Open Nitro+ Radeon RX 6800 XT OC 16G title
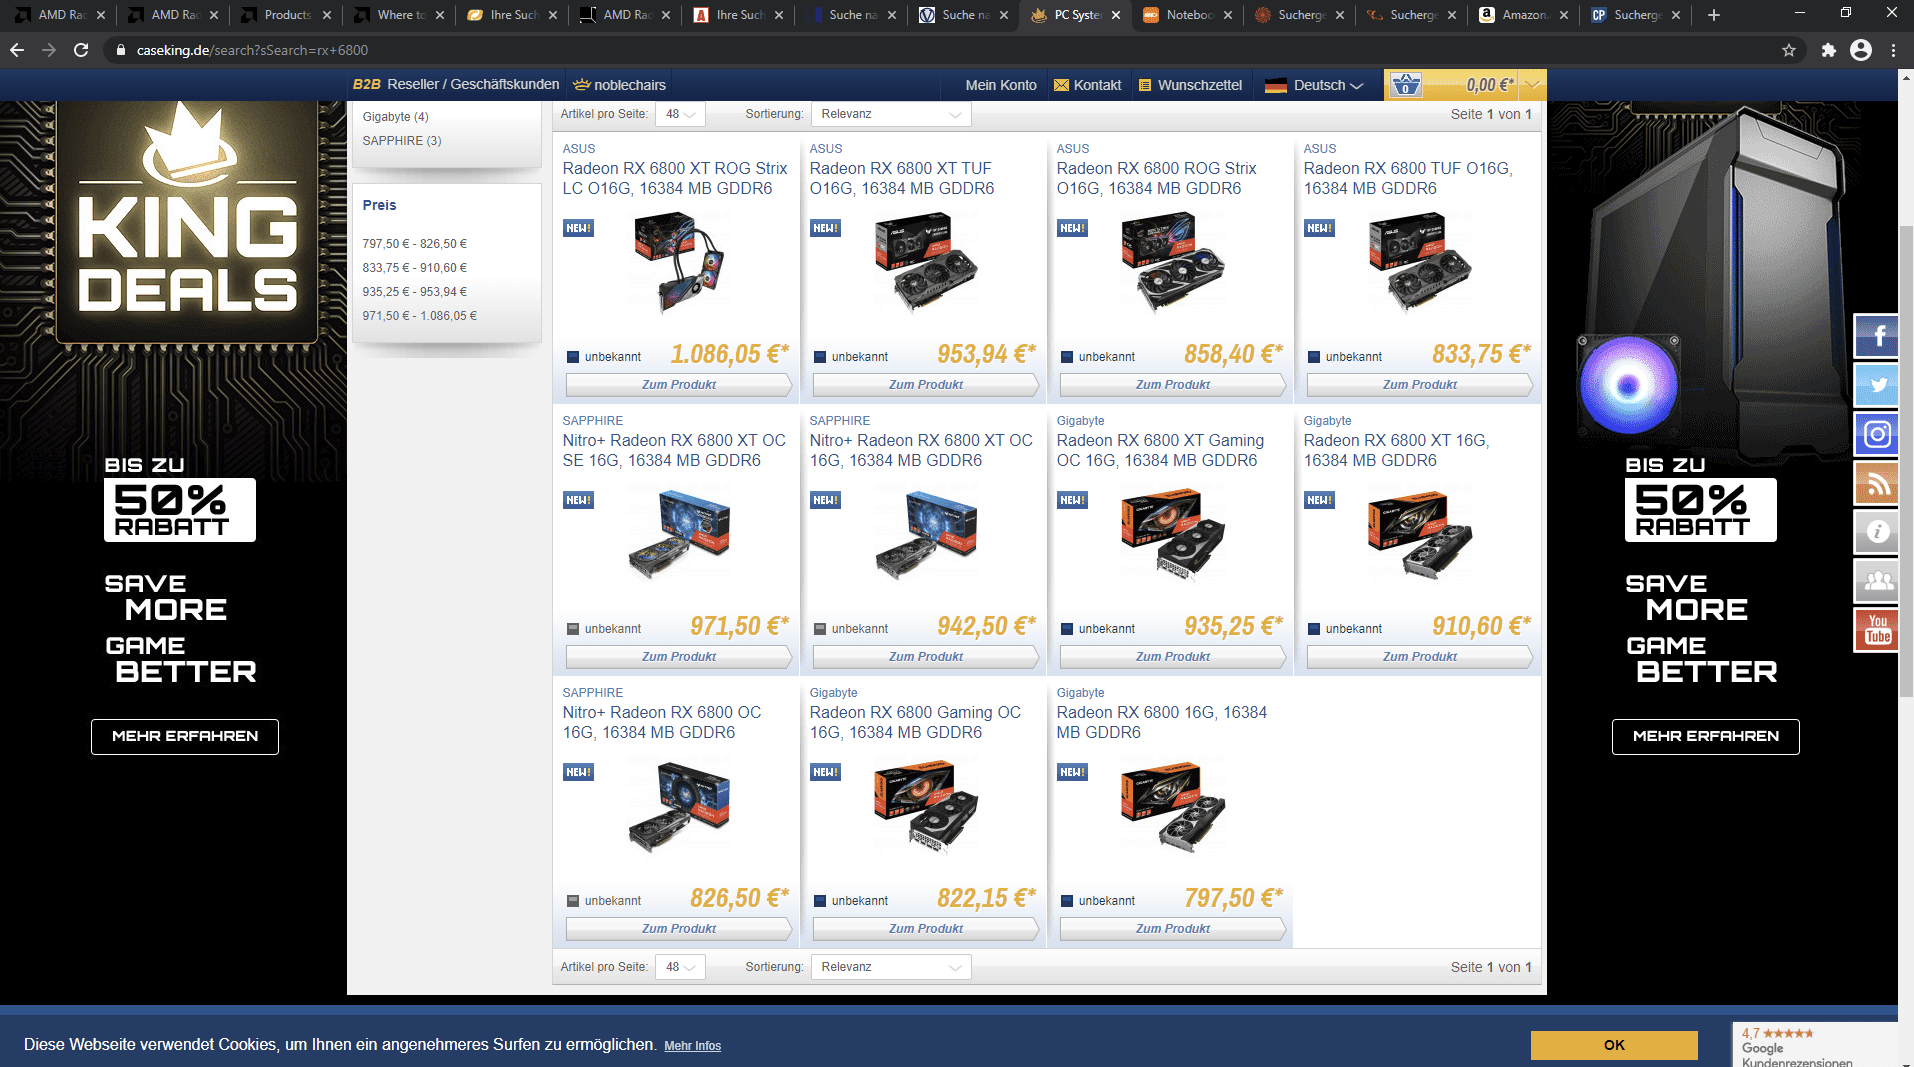 [921, 450]
